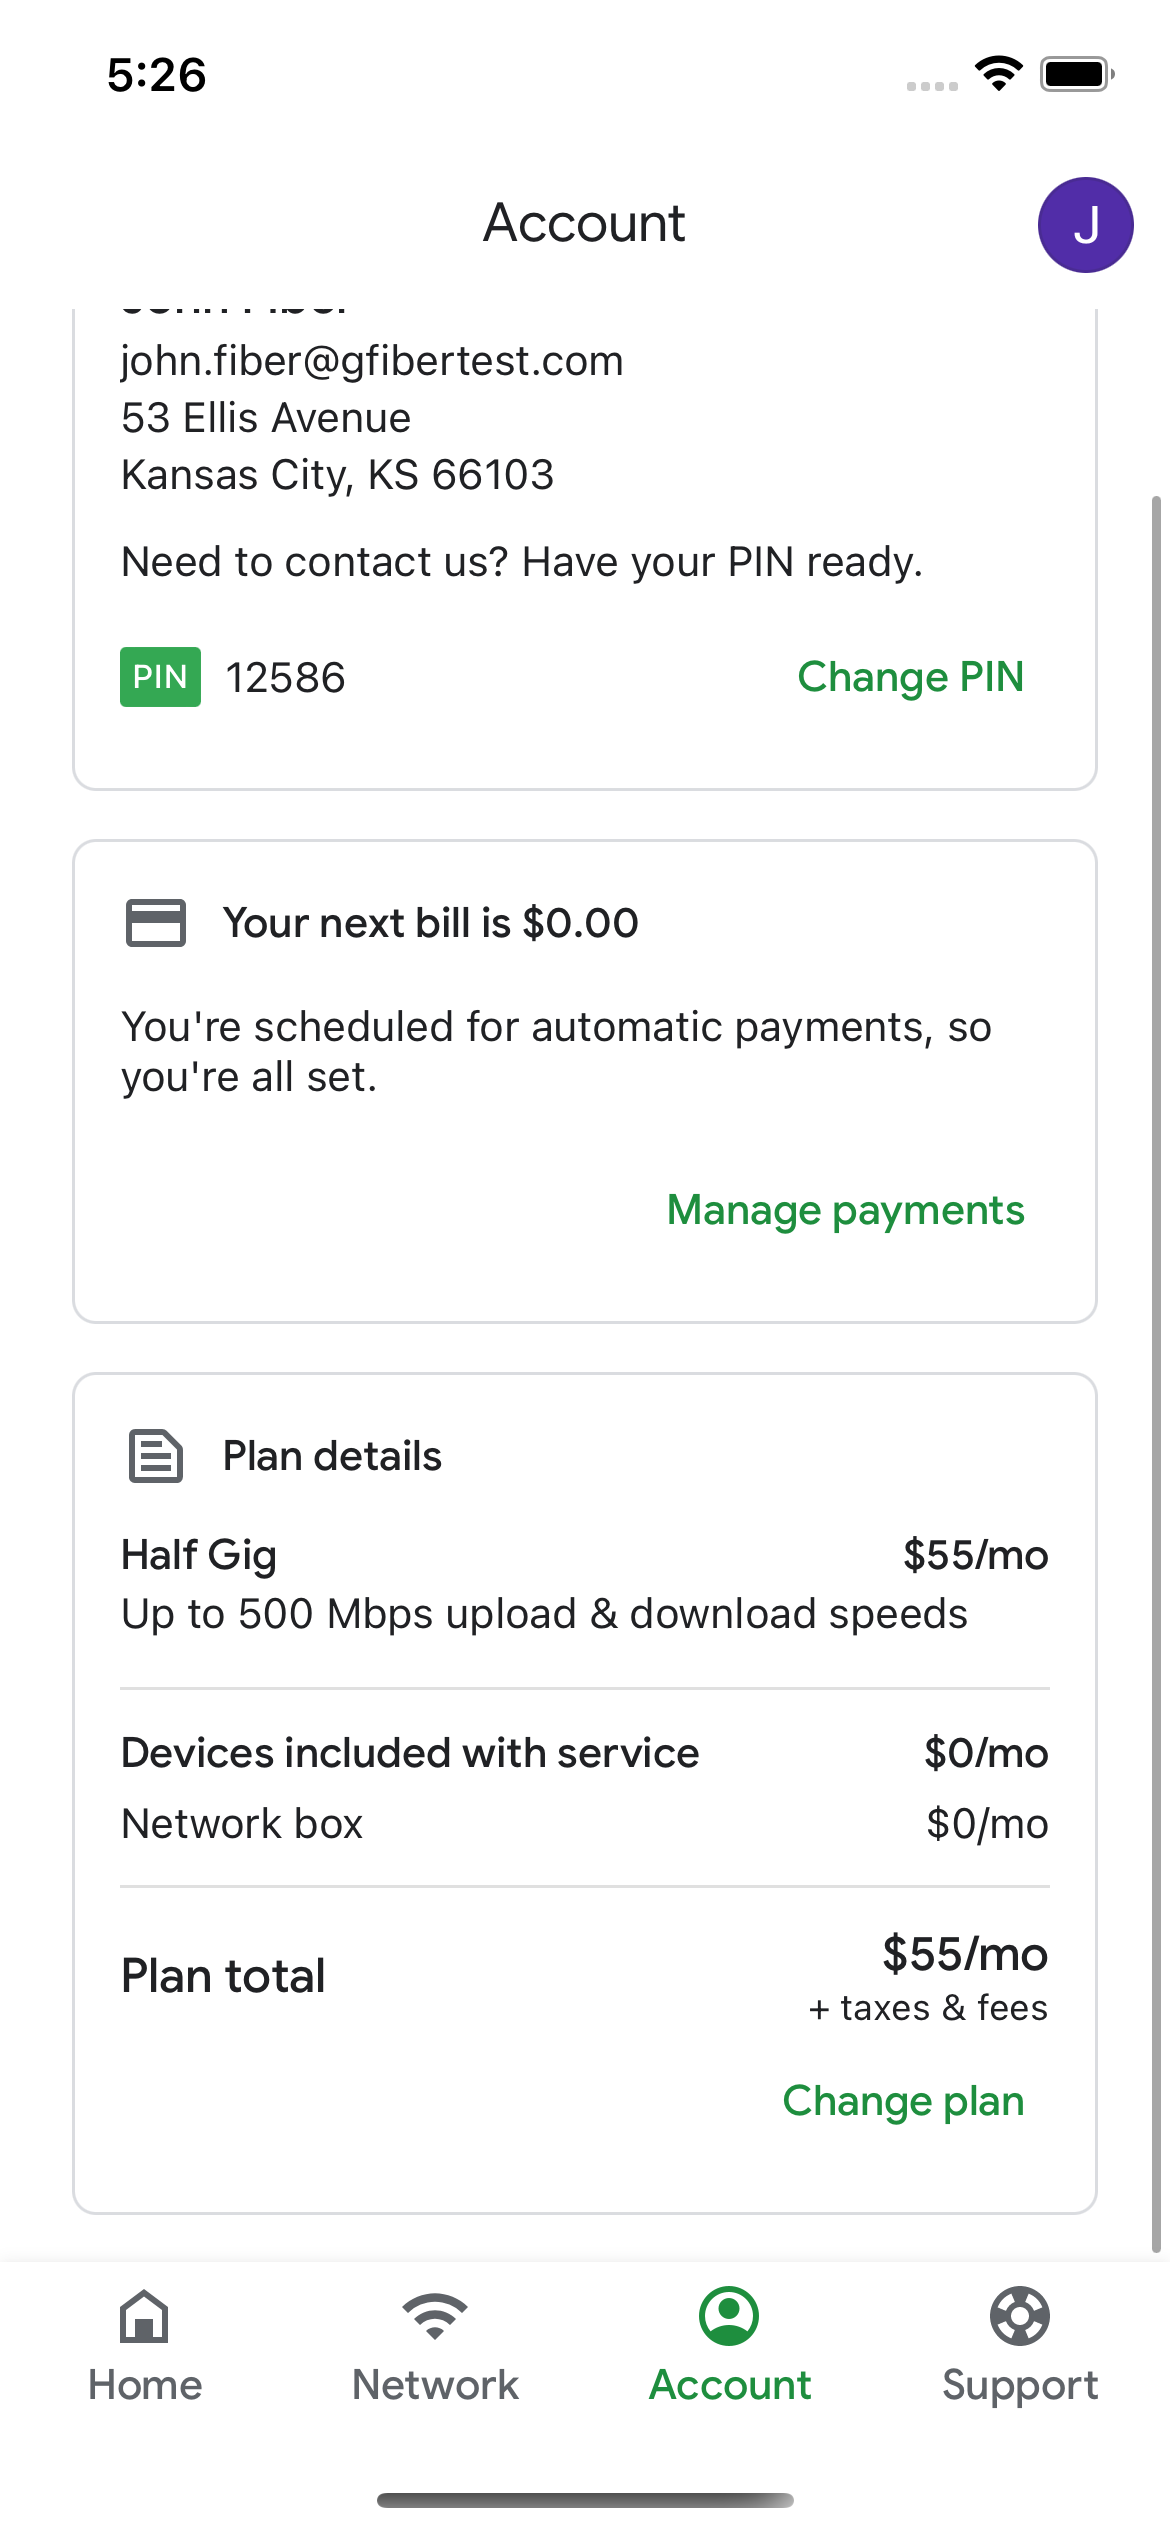Tap the Account person icon
This screenshot has height=2532, width=1170.
coord(729,2316)
